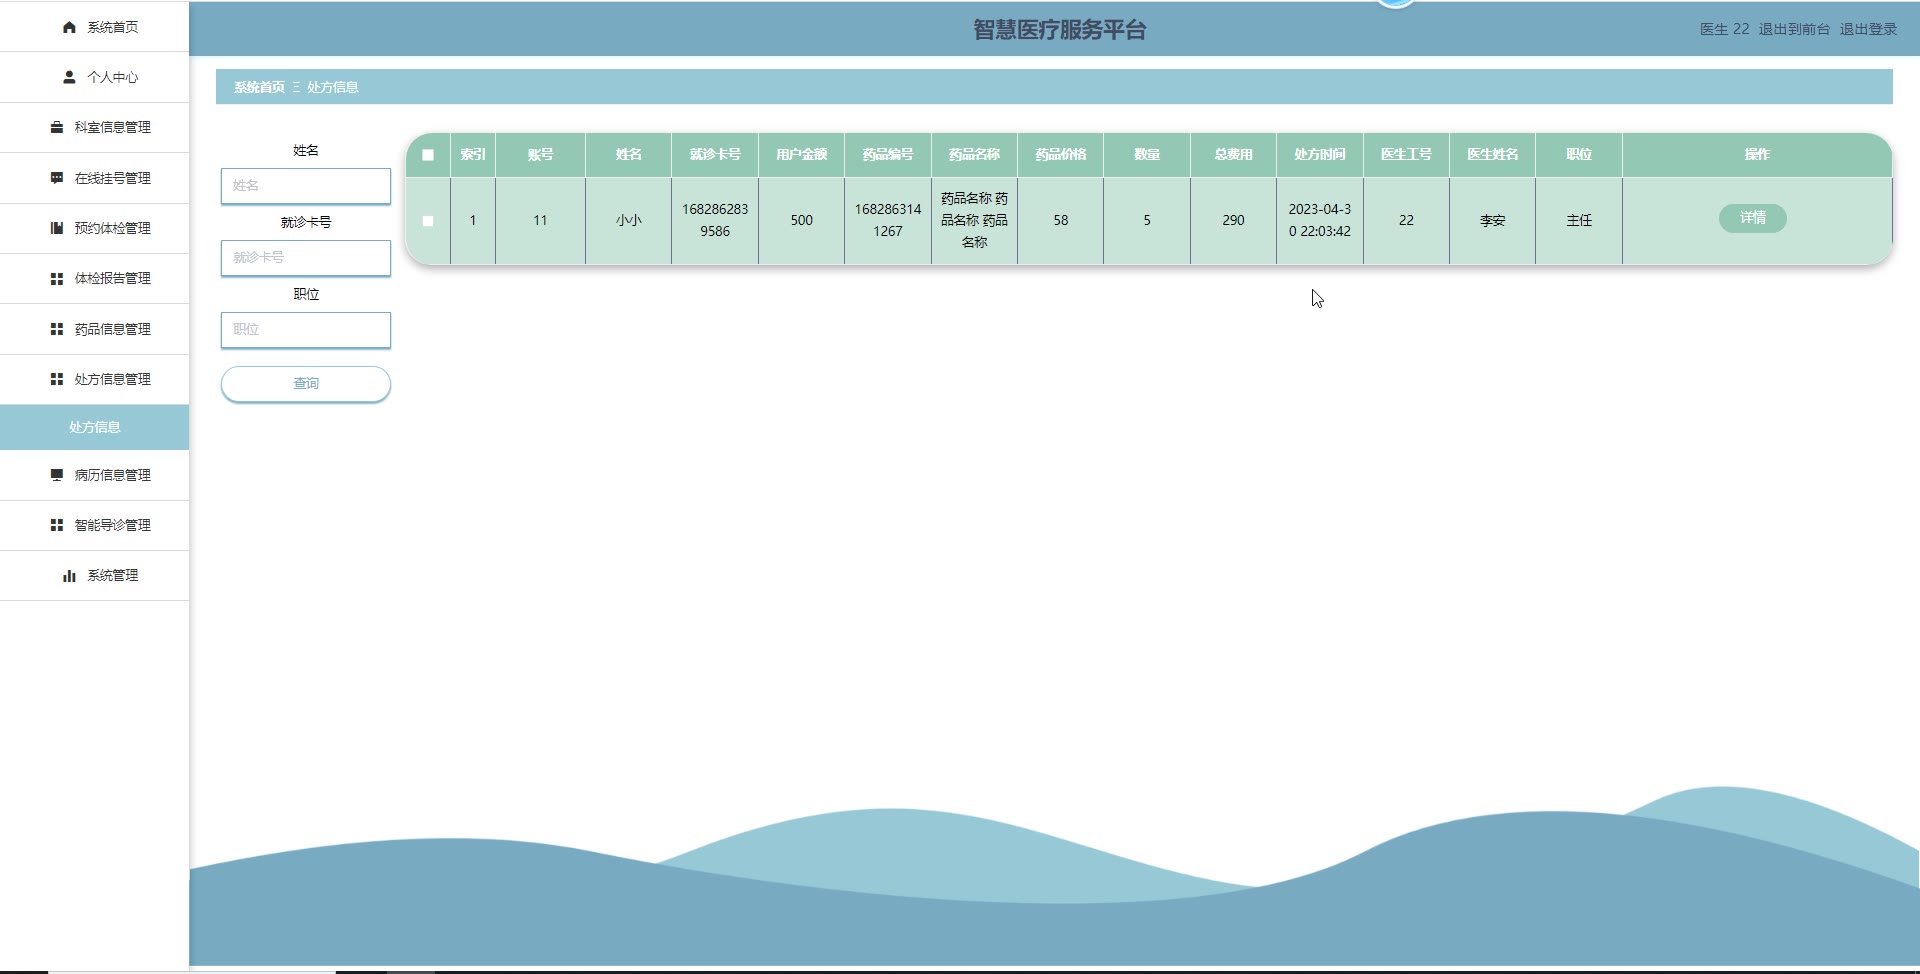The image size is (1920, 974).
Task: Click the name cell 小小
Action: tap(628, 221)
